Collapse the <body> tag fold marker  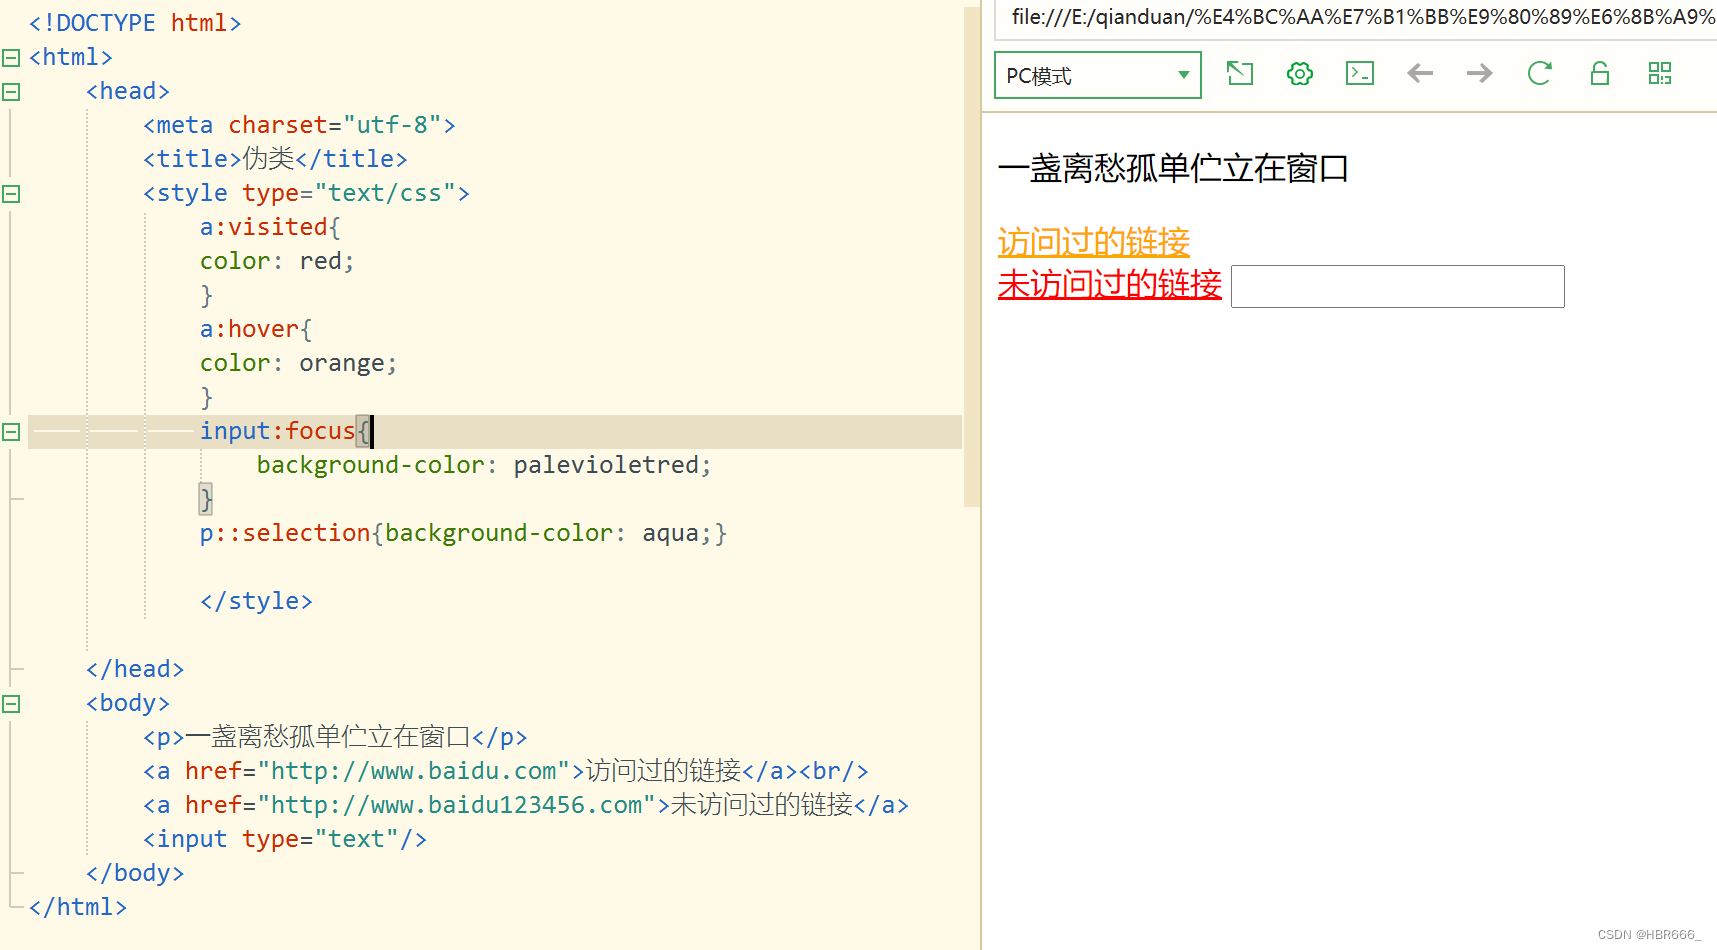[x=11, y=704]
